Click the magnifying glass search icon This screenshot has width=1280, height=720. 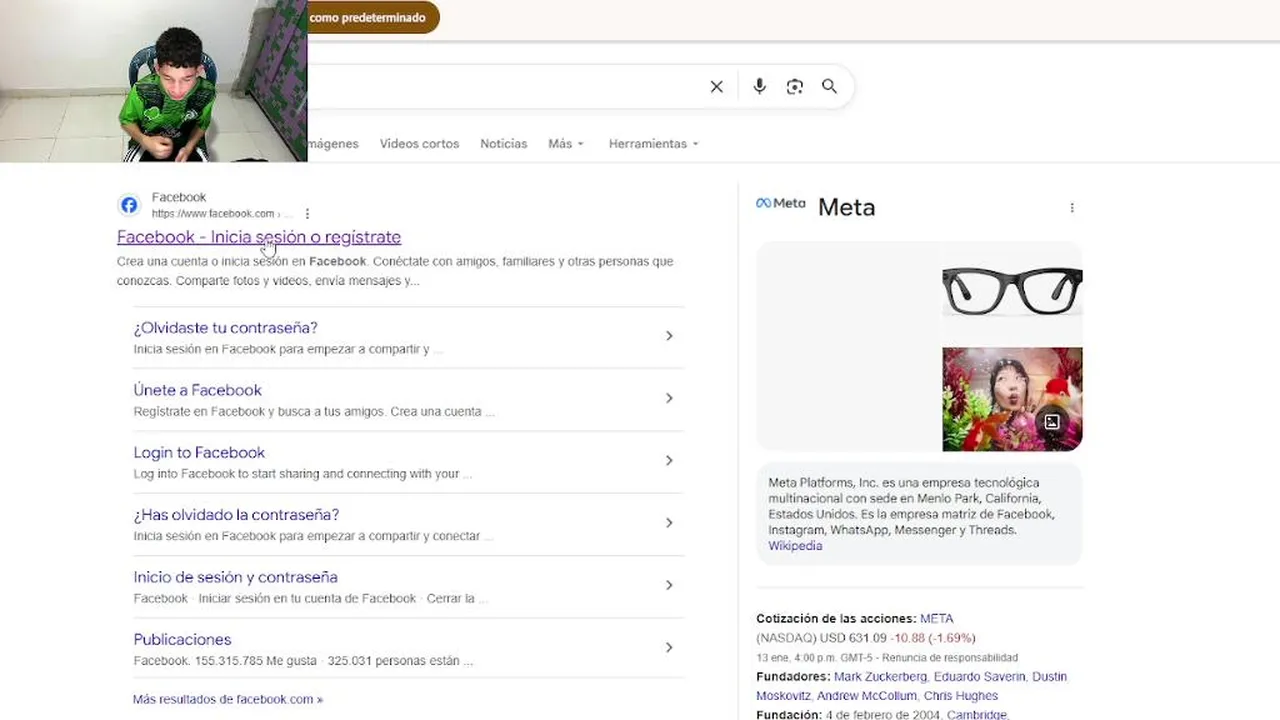click(x=829, y=87)
